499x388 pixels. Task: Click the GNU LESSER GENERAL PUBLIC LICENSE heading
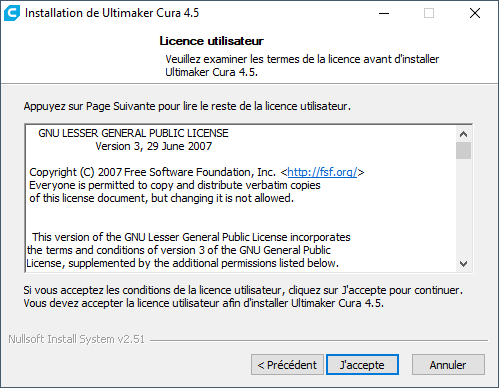tap(133, 133)
